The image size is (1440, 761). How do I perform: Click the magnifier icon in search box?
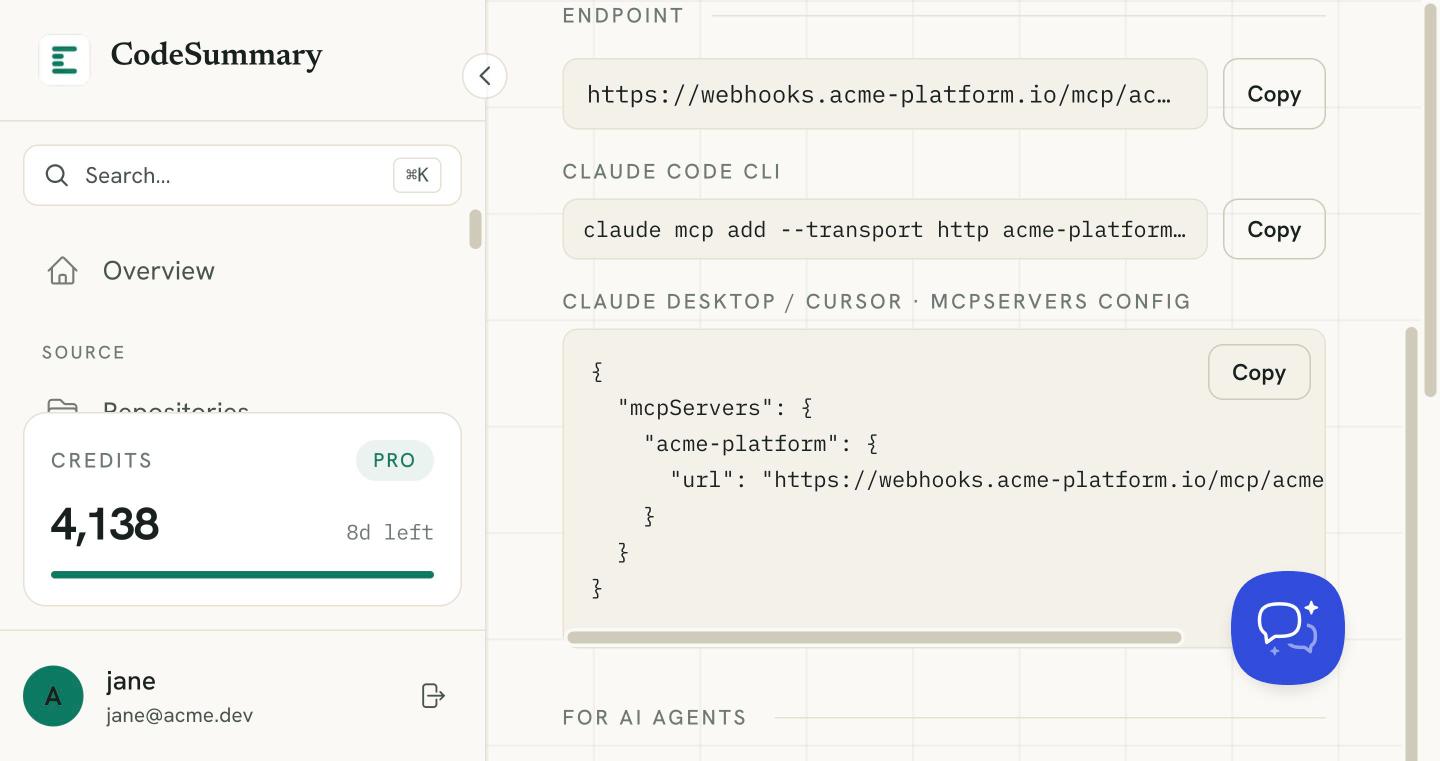pyautogui.click(x=57, y=176)
